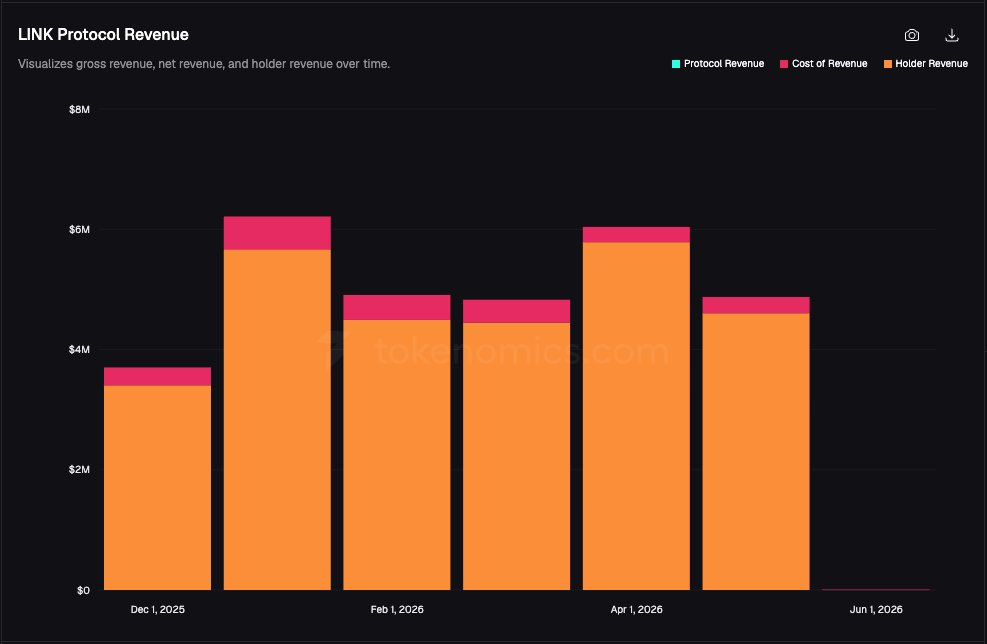Click the 'Feb 1, 2026' axis label
The height and width of the screenshot is (644, 987).
[x=397, y=609]
